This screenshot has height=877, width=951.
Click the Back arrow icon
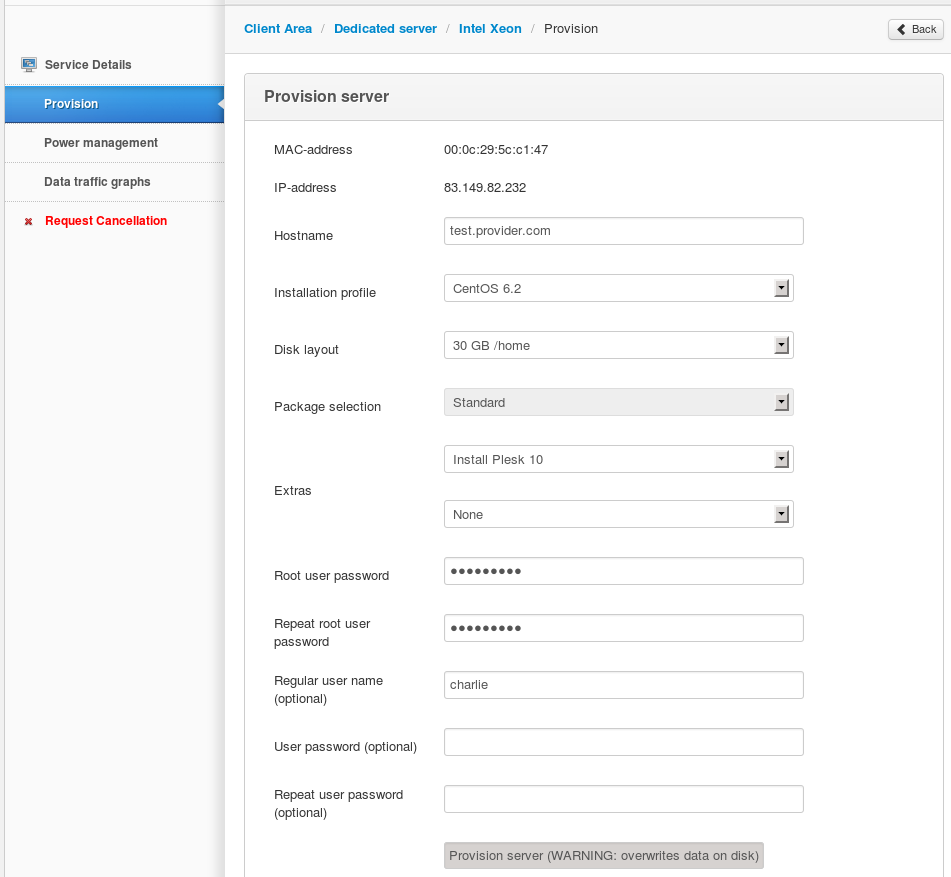coord(901,29)
